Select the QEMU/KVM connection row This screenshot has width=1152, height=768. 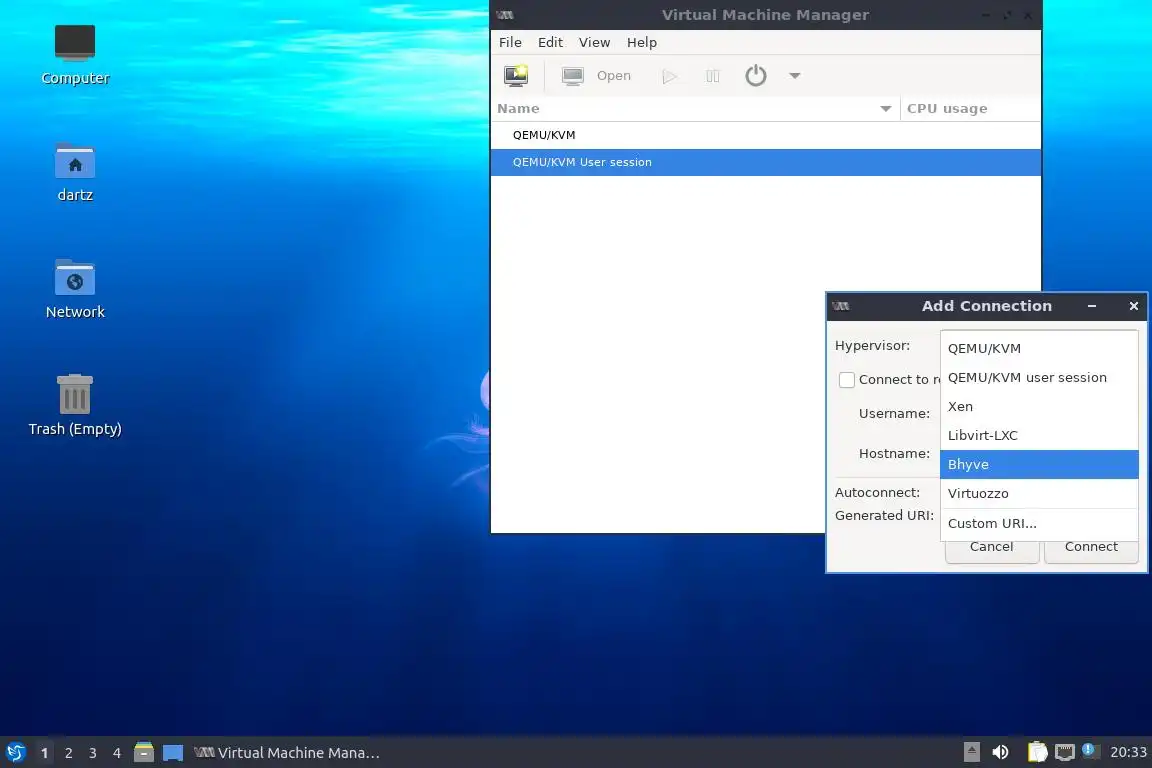(x=766, y=135)
